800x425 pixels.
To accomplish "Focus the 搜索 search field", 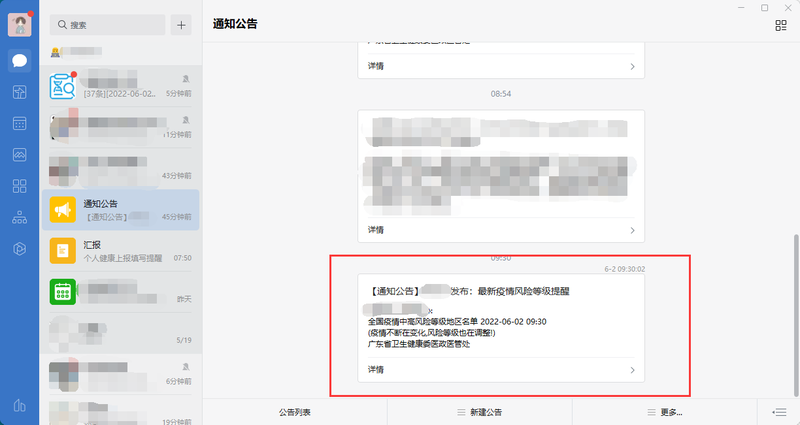I will point(108,25).
